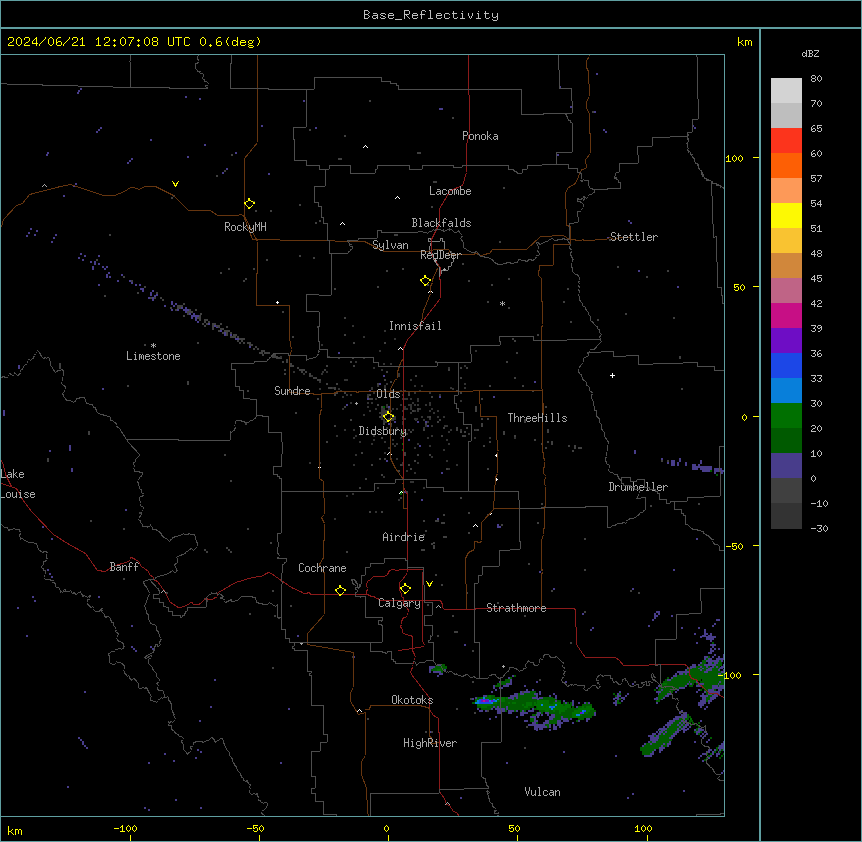Click the green echo northwest of Vulcan
The width and height of the screenshot is (862, 842).
tap(536, 707)
